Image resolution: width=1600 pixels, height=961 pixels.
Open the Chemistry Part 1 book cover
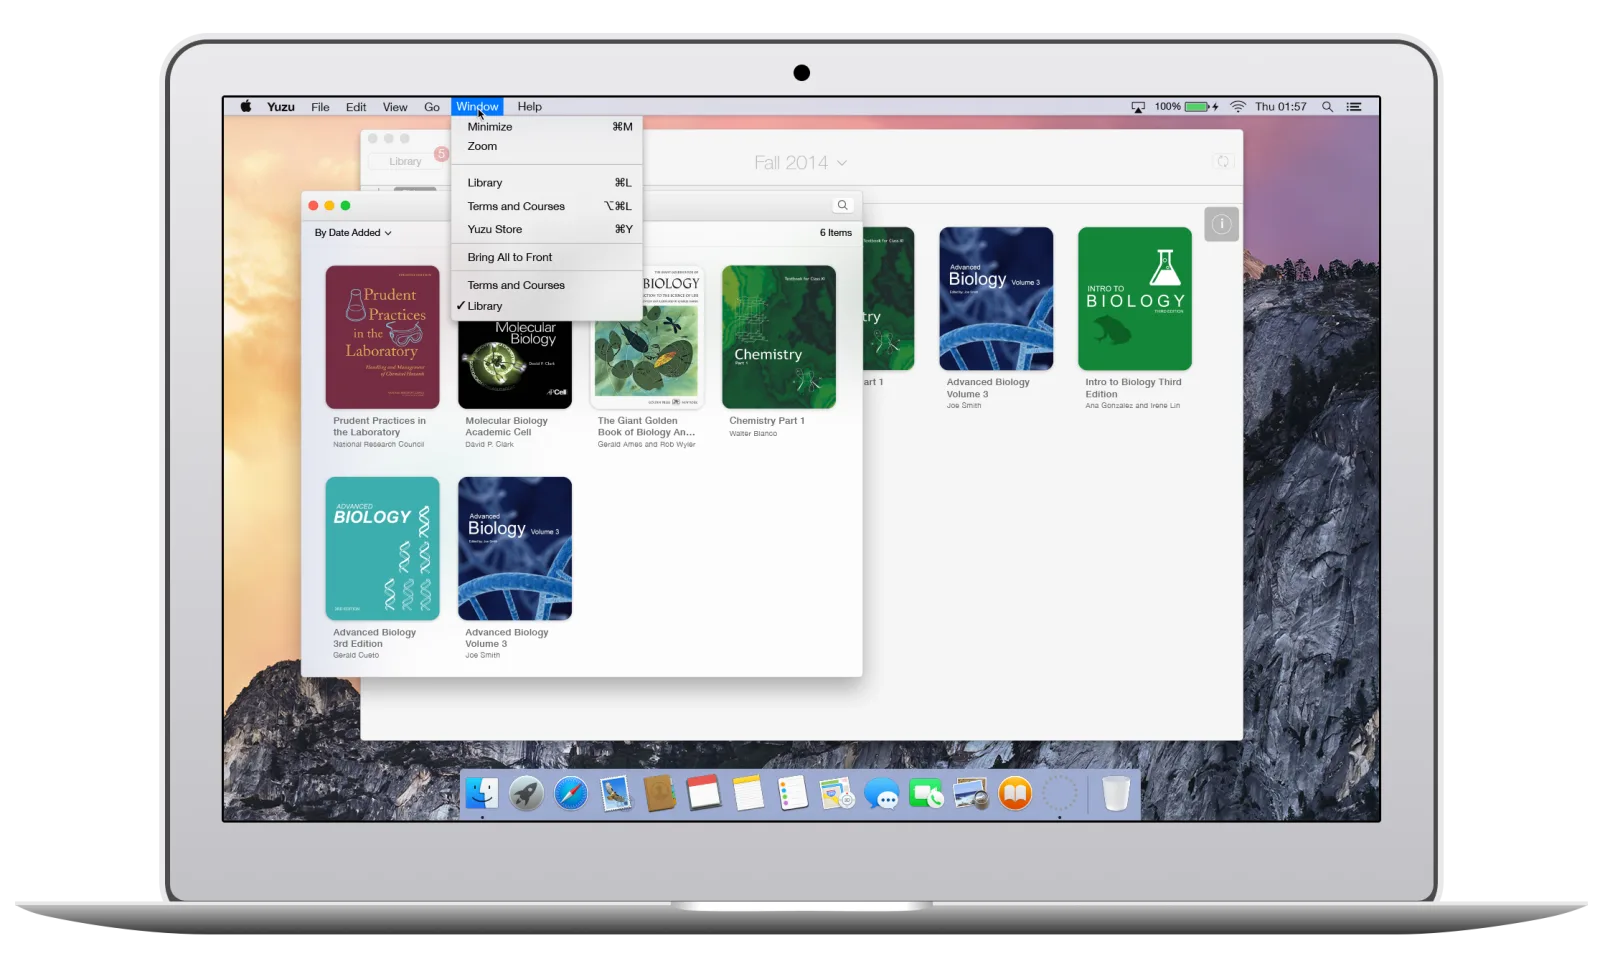click(x=779, y=337)
